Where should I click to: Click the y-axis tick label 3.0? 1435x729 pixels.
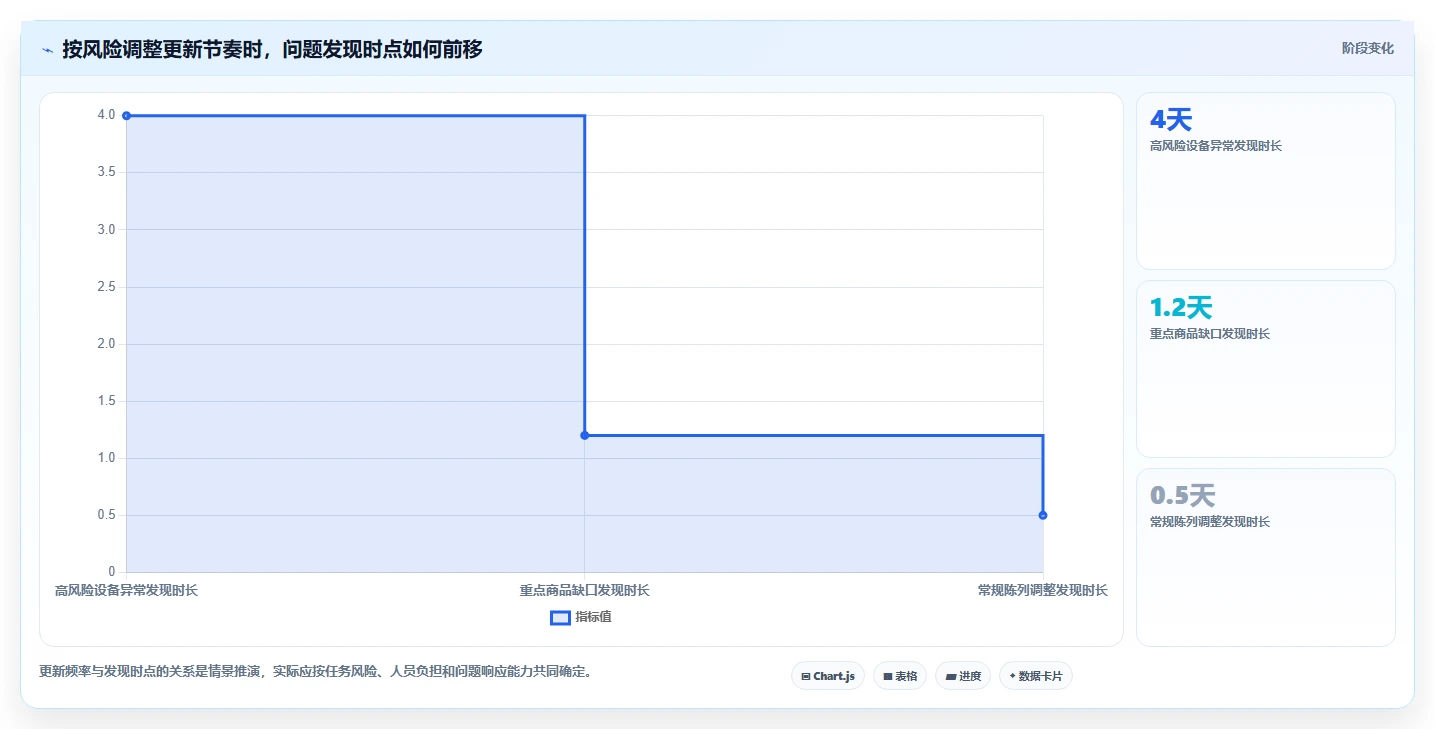click(106, 230)
